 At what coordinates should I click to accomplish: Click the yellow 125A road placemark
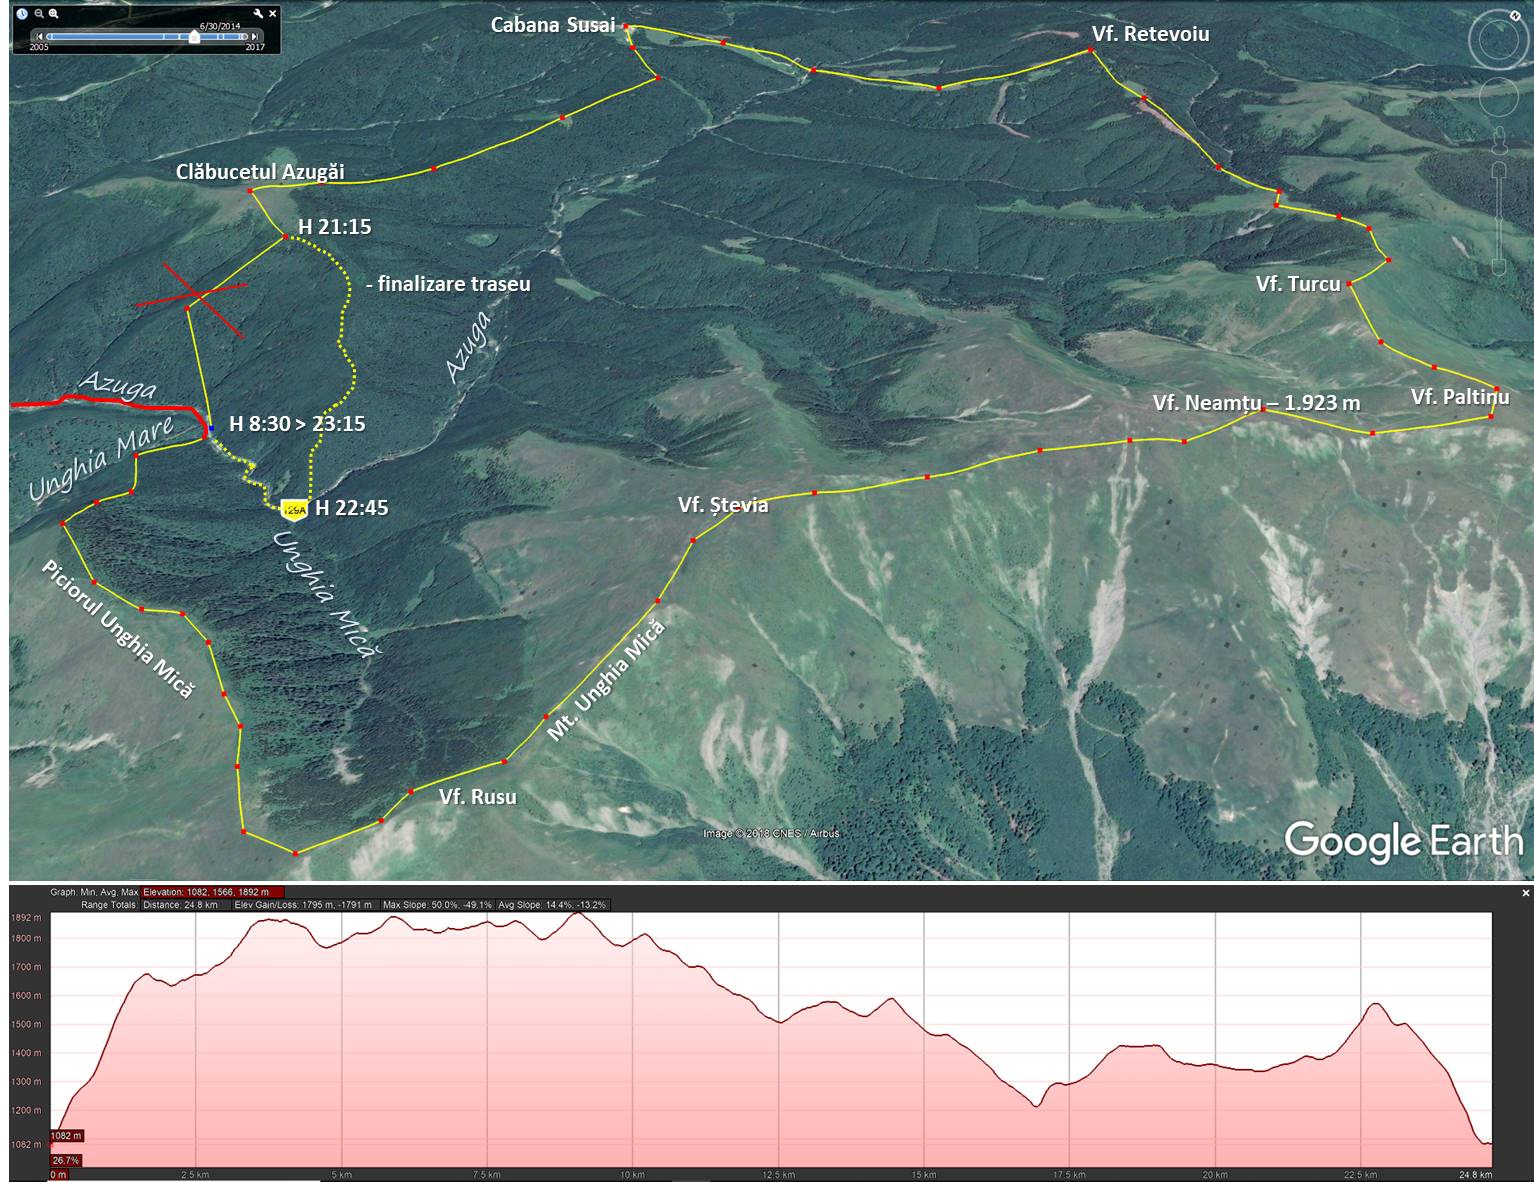(x=294, y=510)
